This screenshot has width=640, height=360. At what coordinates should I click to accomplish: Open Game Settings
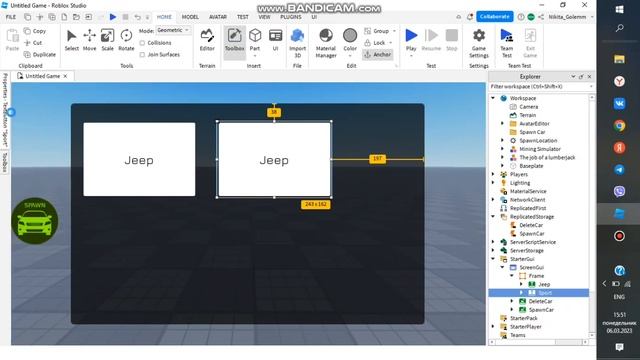pyautogui.click(x=479, y=43)
